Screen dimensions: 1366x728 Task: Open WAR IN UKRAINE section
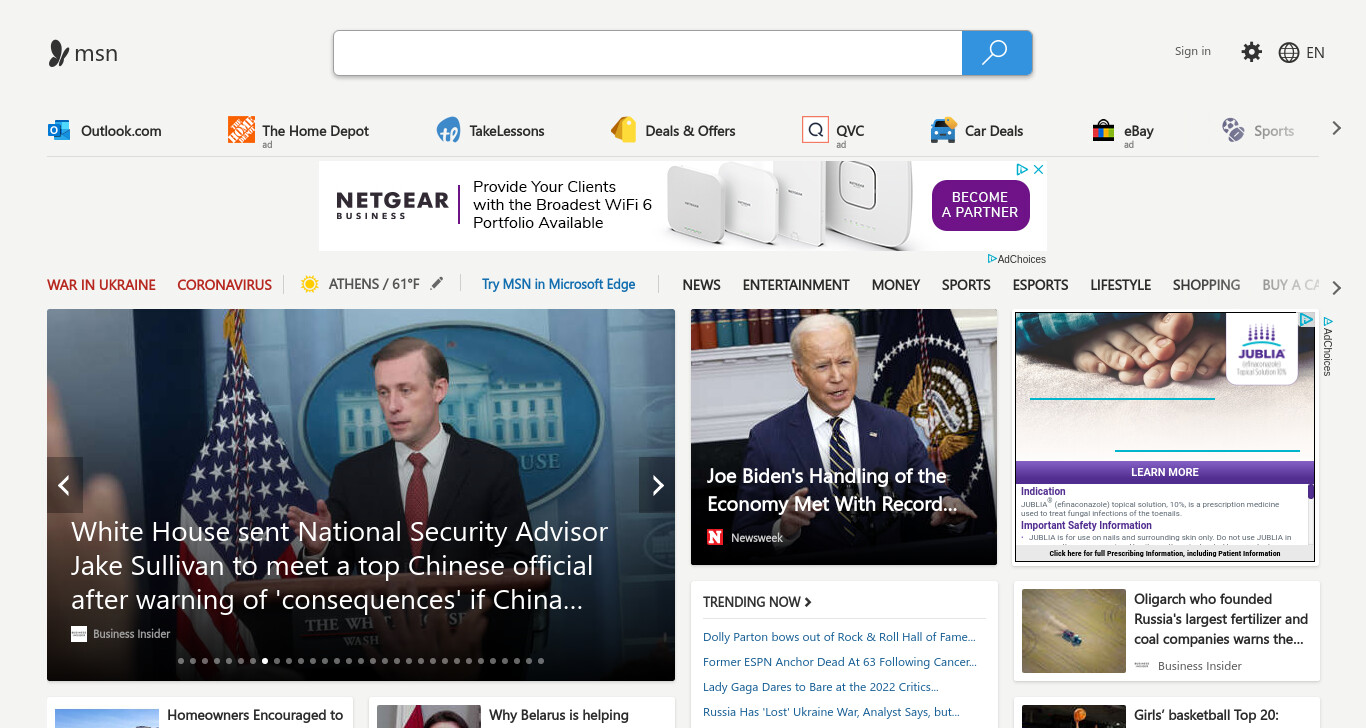click(101, 285)
